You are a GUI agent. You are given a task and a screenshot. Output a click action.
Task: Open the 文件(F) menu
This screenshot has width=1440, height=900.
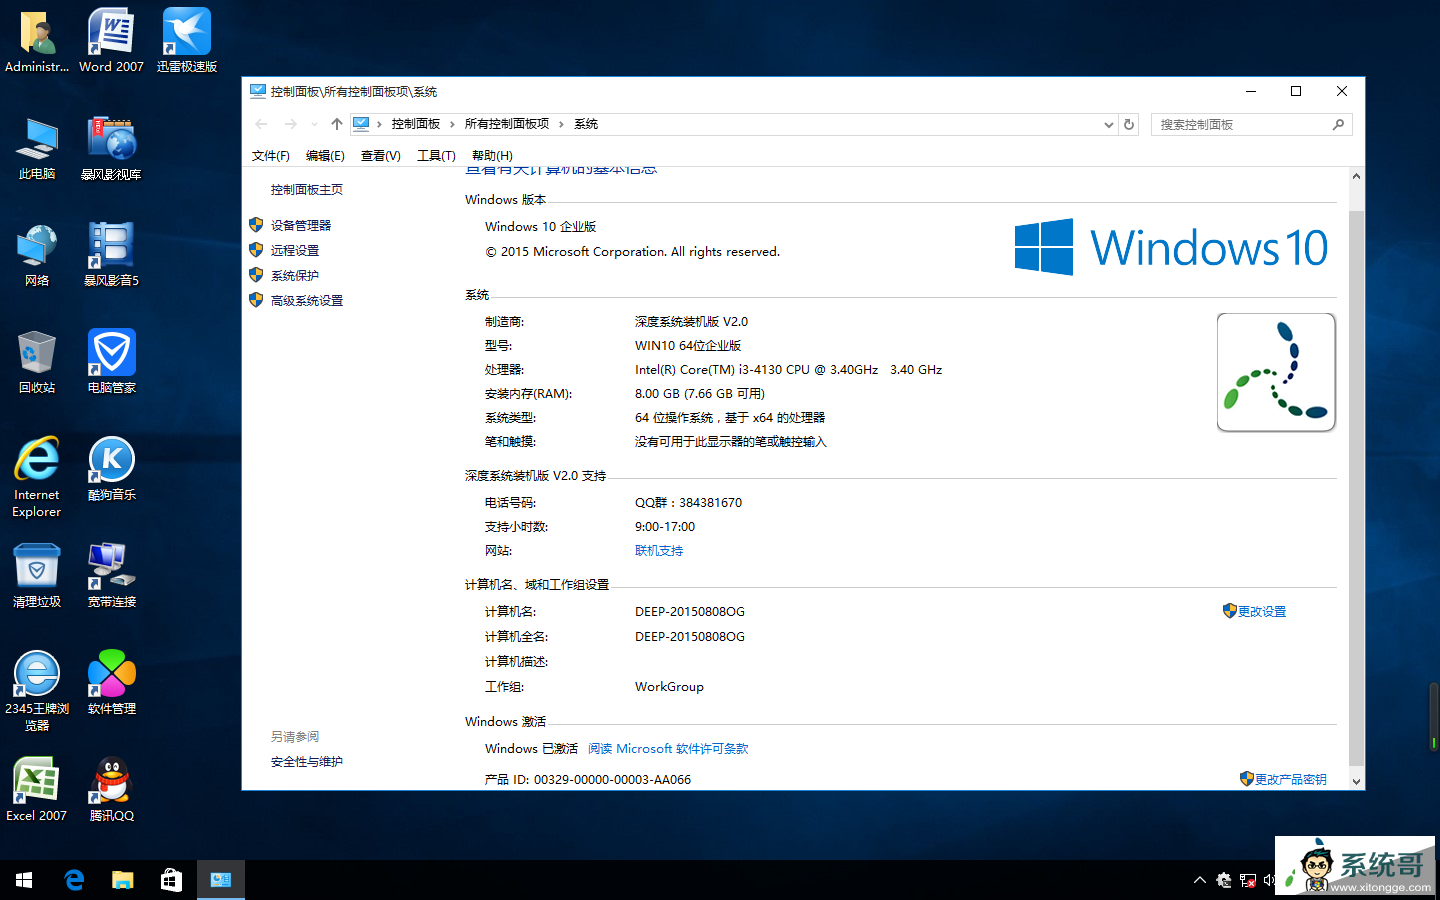271,155
